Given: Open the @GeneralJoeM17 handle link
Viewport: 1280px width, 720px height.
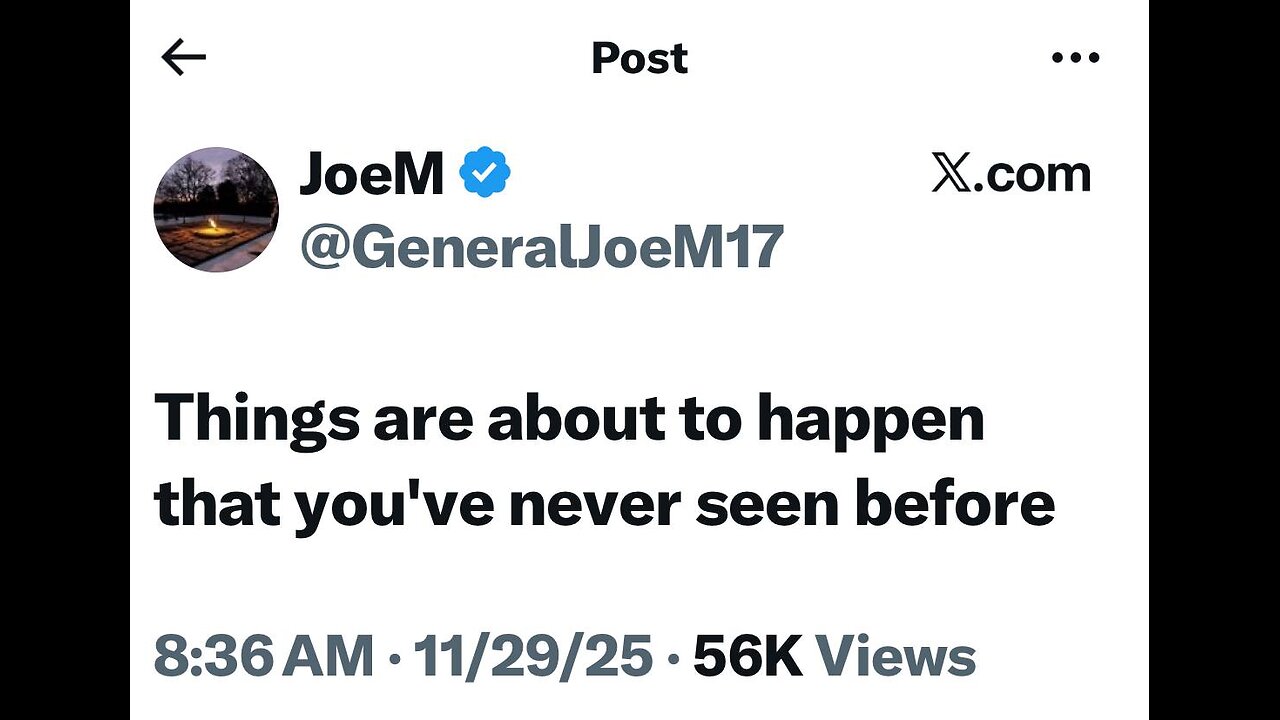Looking at the screenshot, I should pyautogui.click(x=541, y=247).
